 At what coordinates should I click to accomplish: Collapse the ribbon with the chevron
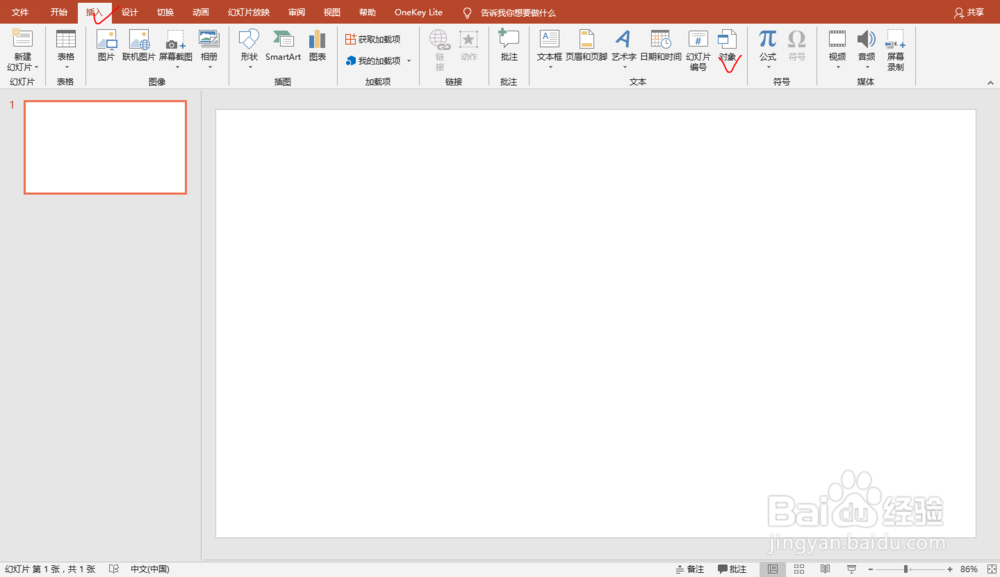(990, 83)
